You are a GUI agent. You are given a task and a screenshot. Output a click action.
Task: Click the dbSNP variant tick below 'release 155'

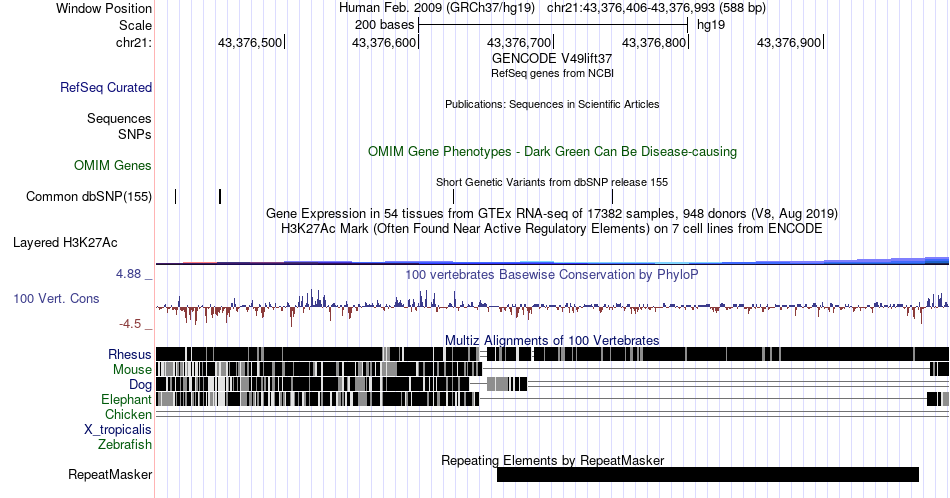(x=613, y=196)
